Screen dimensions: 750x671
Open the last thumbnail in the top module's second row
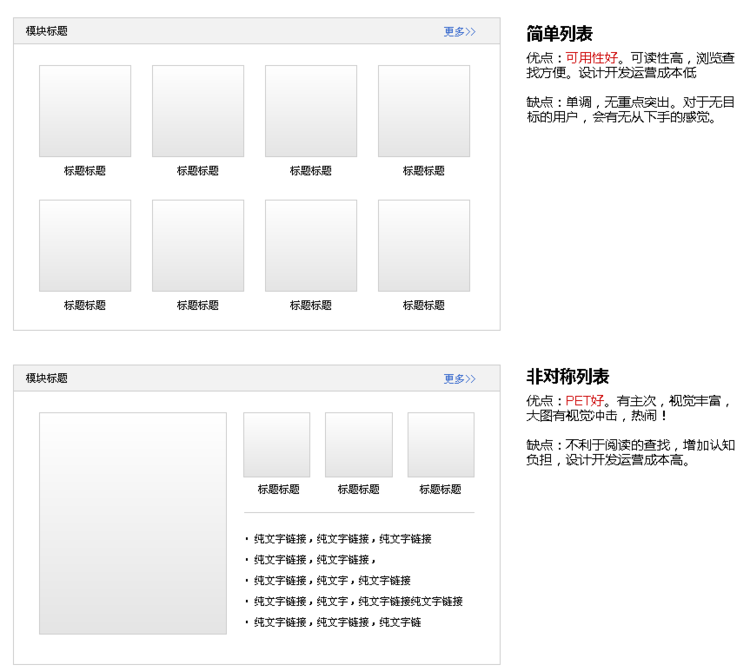point(424,246)
